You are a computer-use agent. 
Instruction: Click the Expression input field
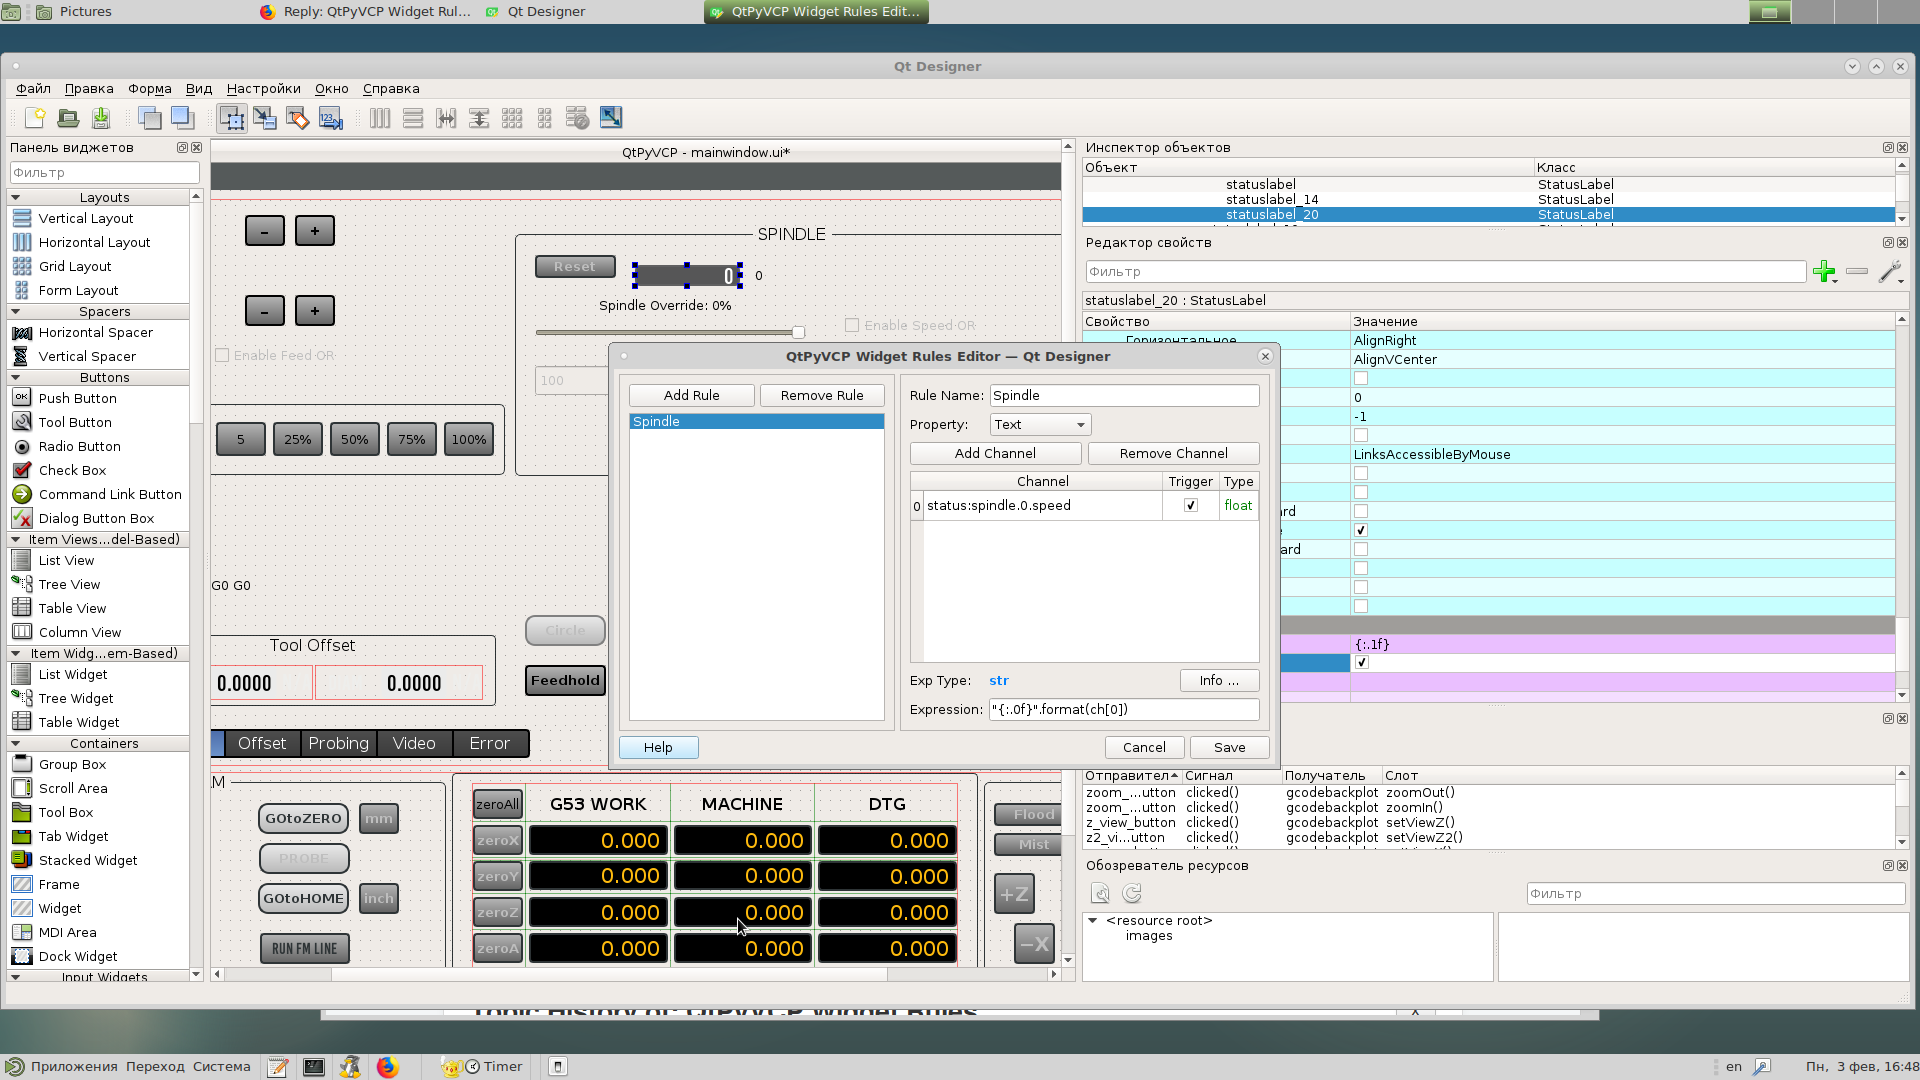tap(1124, 710)
